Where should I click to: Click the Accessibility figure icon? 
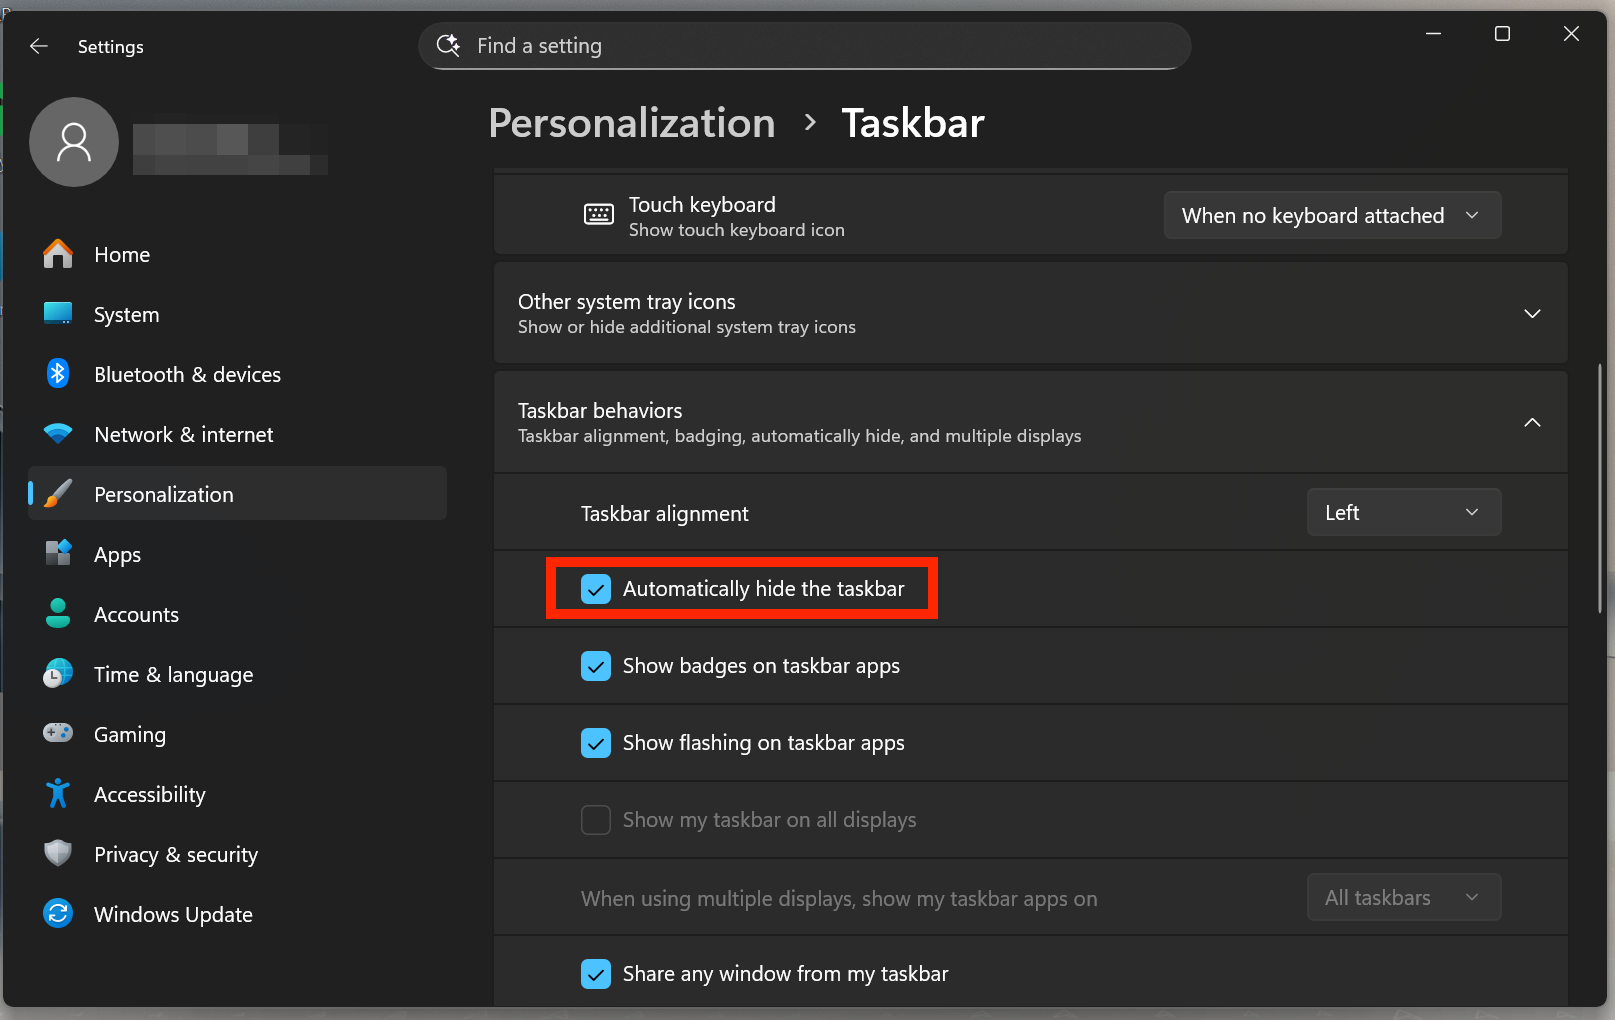coord(58,794)
